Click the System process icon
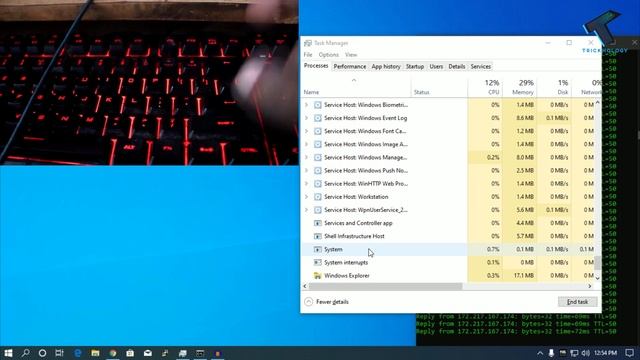The image size is (640, 360). point(318,249)
